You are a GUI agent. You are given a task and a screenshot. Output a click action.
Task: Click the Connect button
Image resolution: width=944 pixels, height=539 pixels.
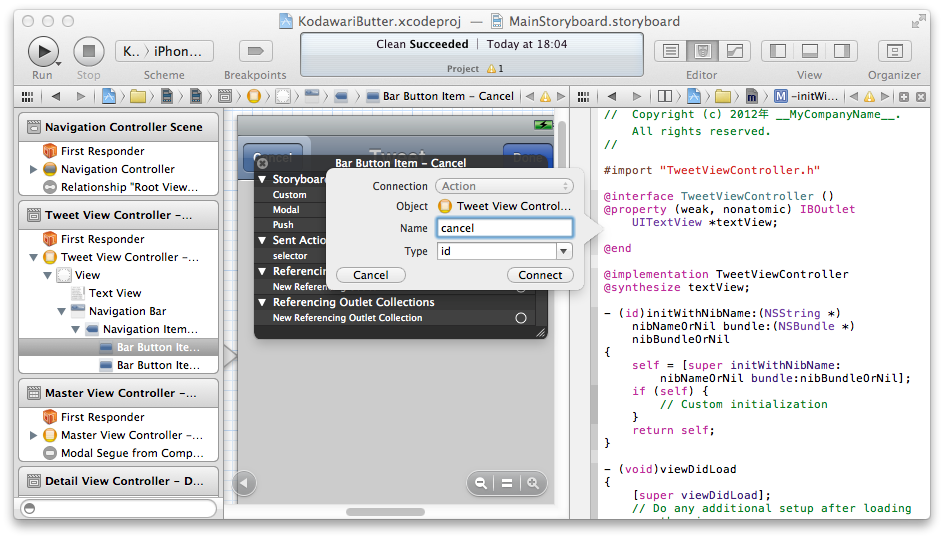tap(540, 275)
